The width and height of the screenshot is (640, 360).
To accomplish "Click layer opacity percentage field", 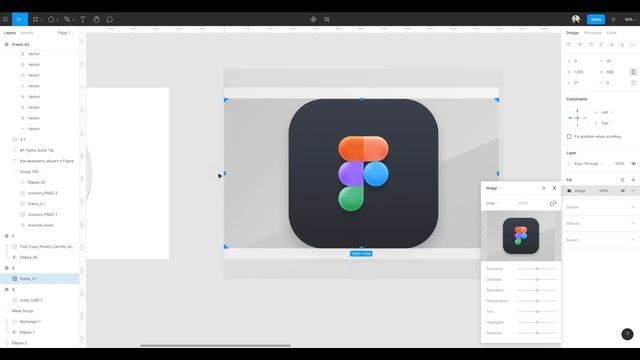I will pyautogui.click(x=619, y=164).
